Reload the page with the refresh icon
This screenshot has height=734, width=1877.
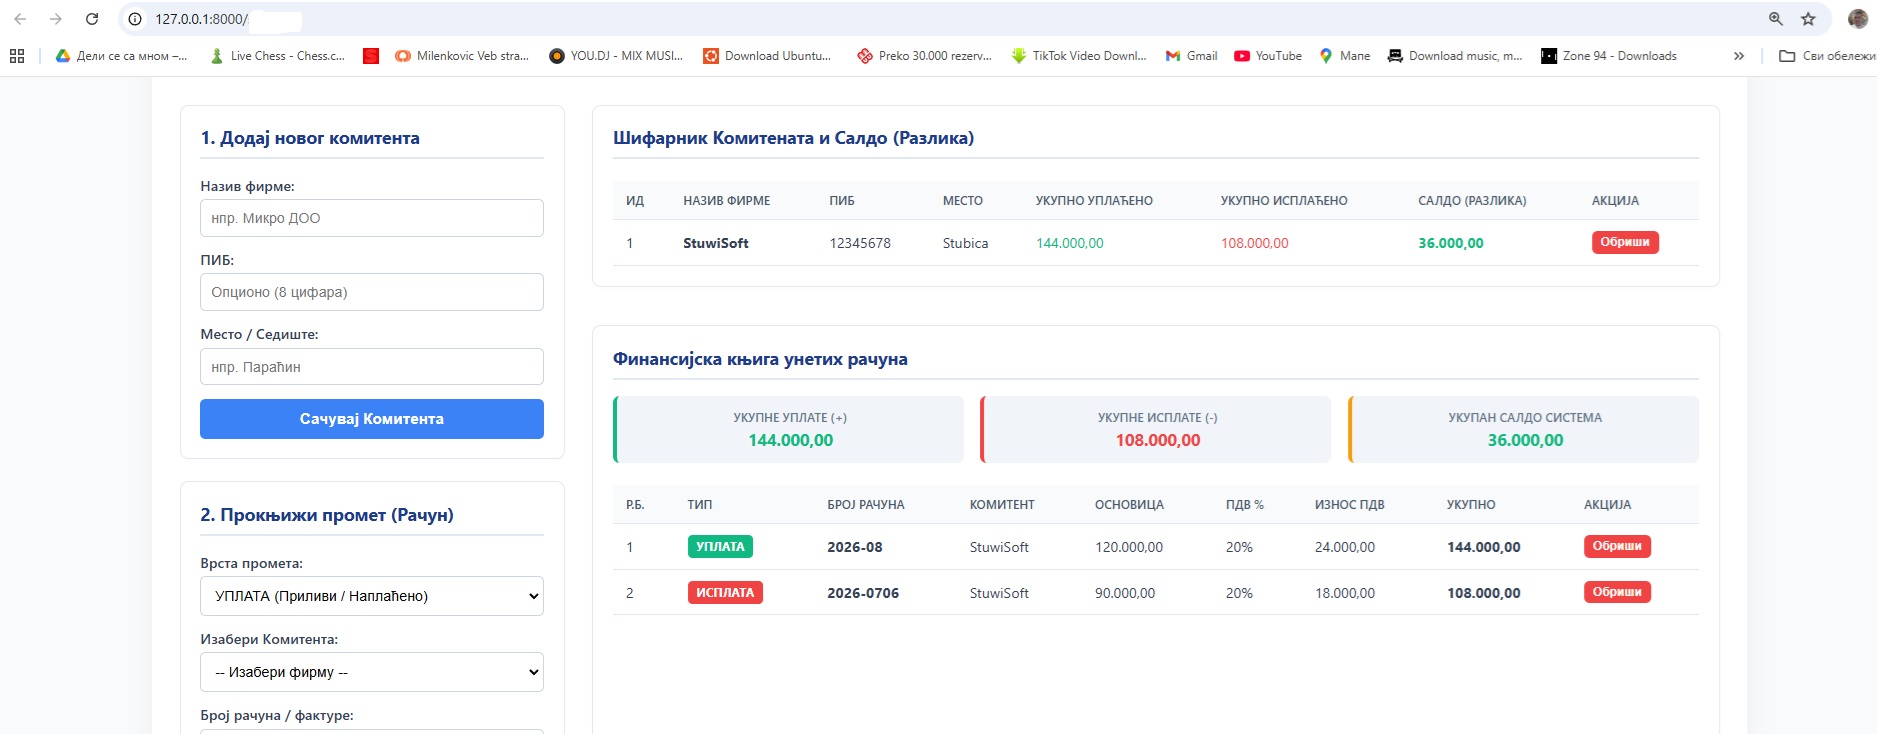(92, 19)
